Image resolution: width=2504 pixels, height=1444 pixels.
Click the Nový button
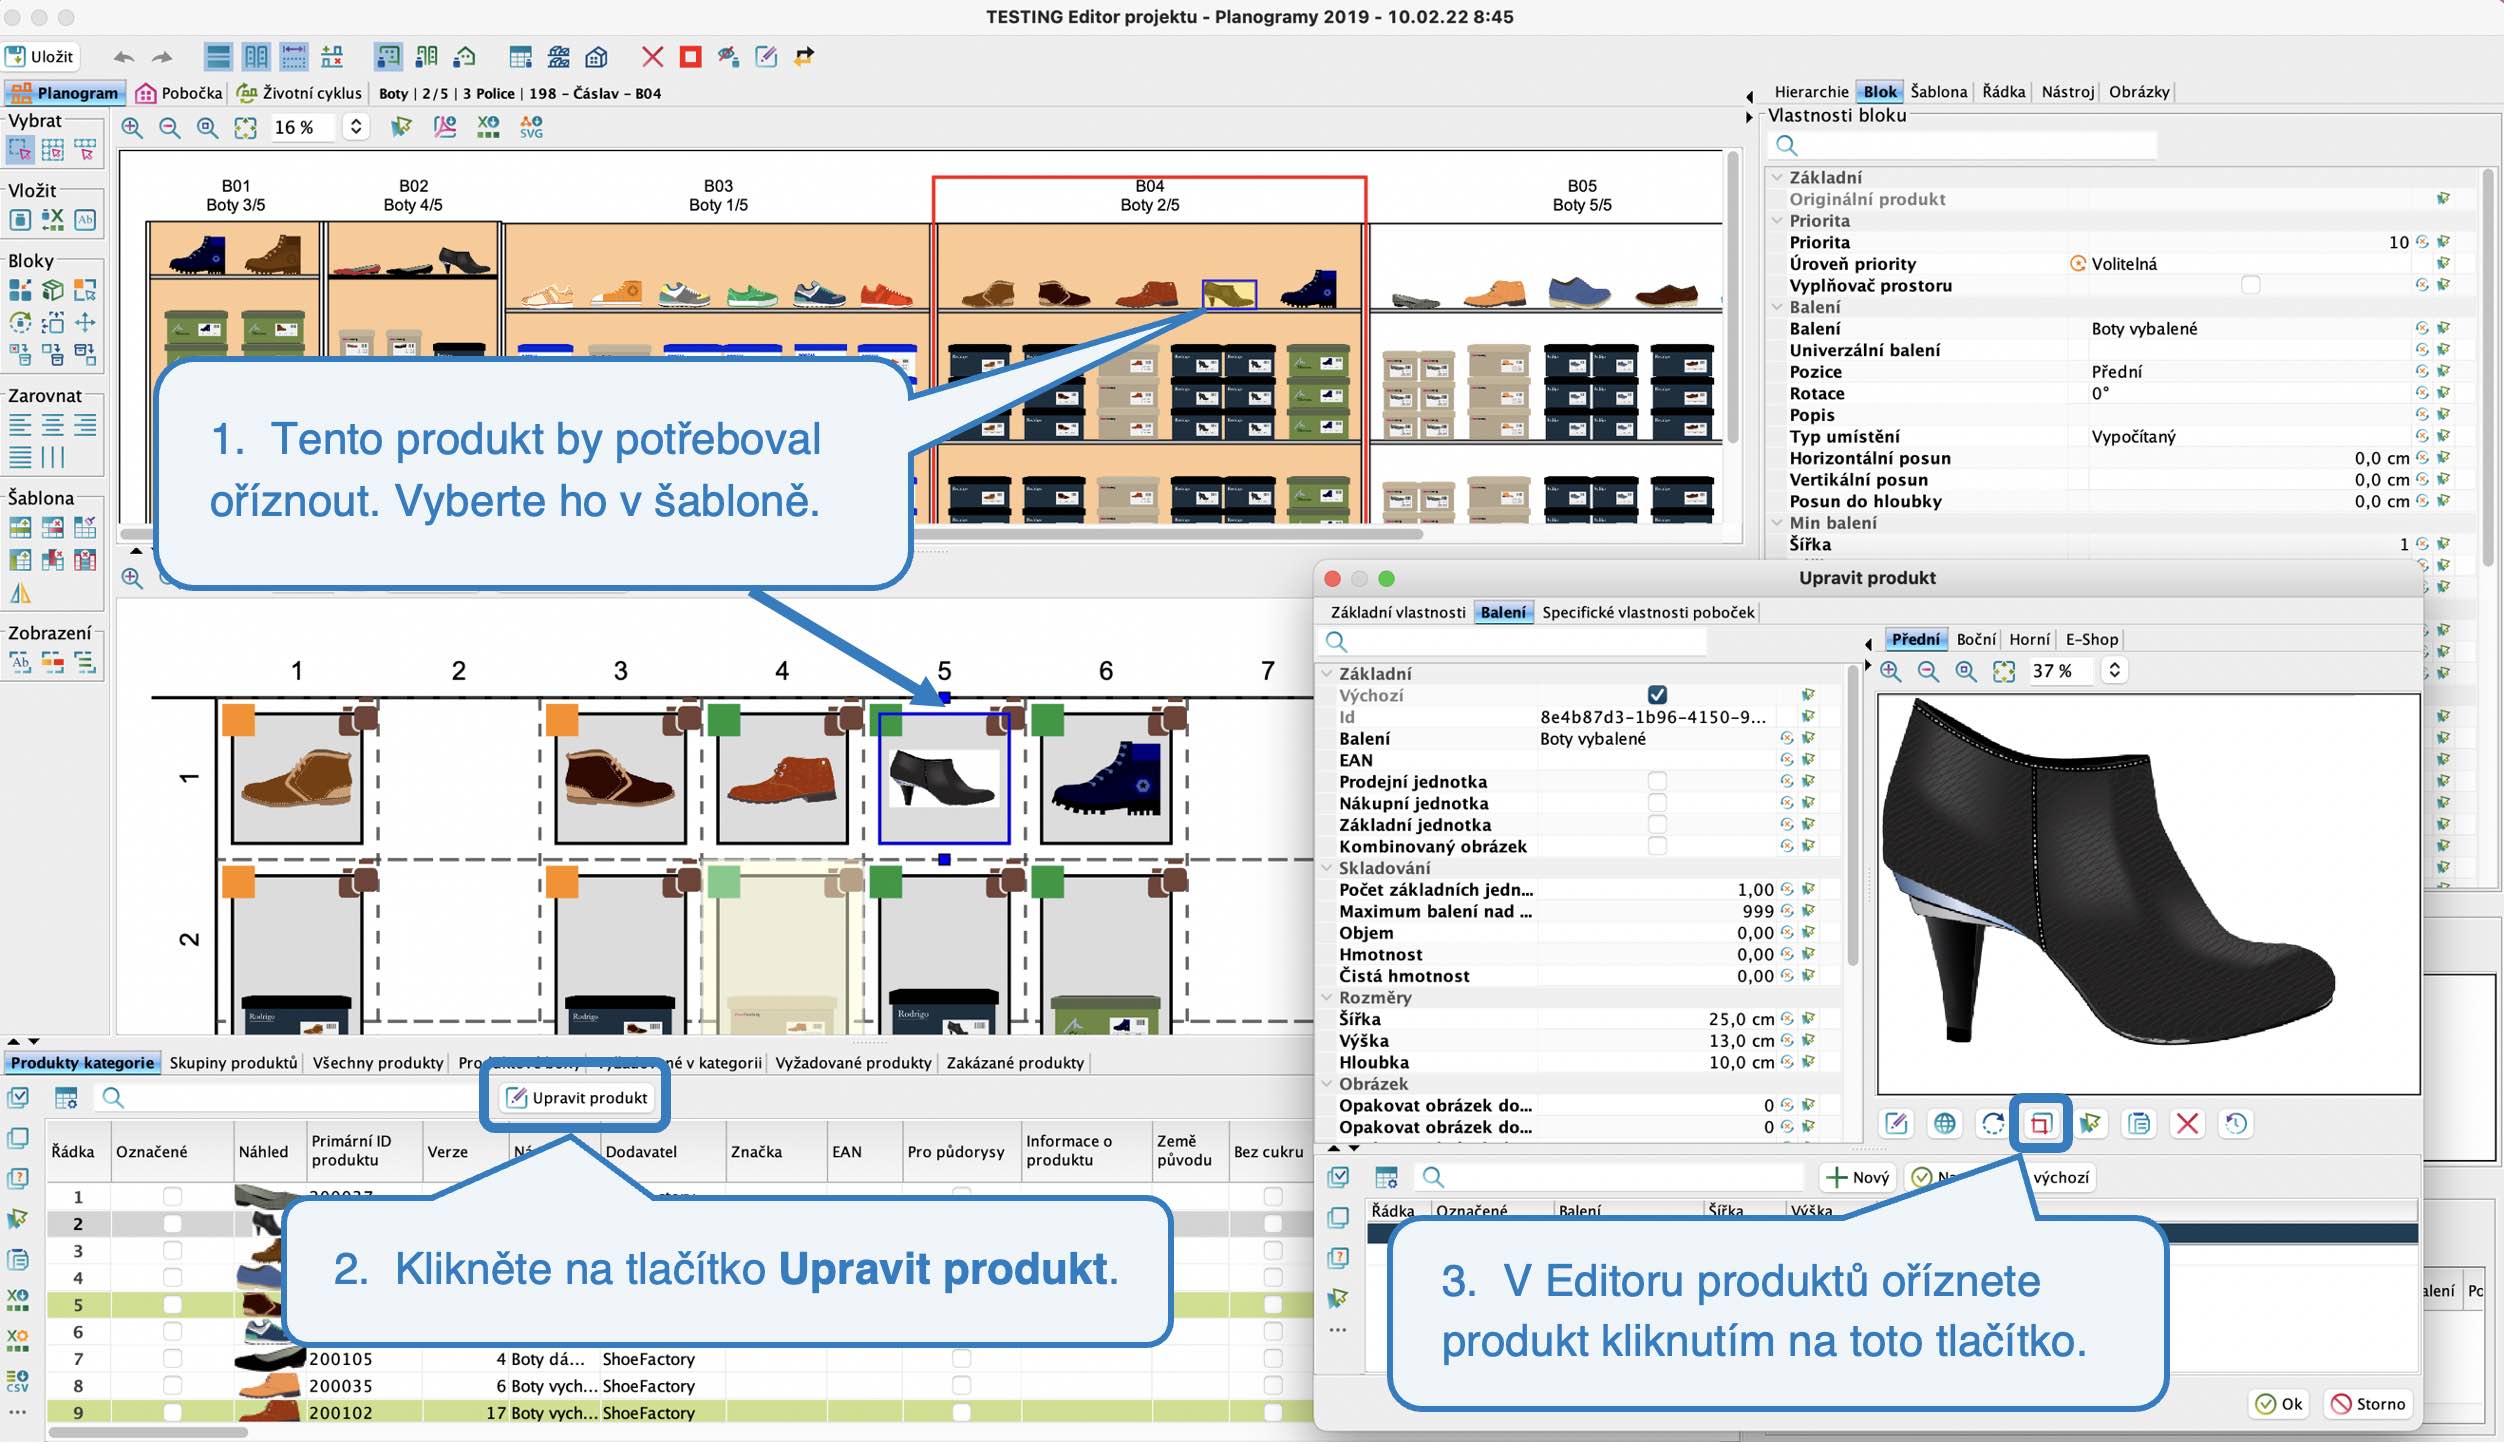pos(1858,1177)
